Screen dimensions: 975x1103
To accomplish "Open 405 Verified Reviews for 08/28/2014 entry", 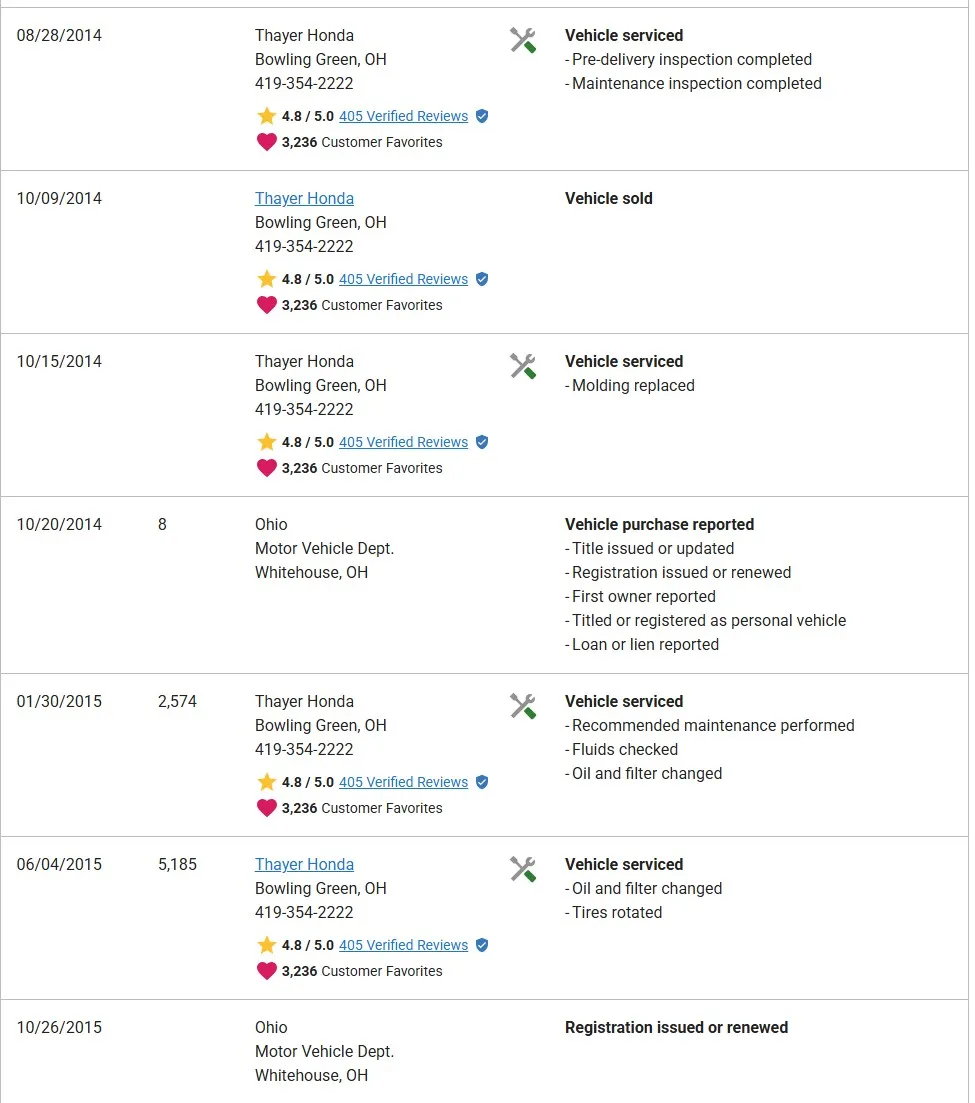I will [403, 116].
